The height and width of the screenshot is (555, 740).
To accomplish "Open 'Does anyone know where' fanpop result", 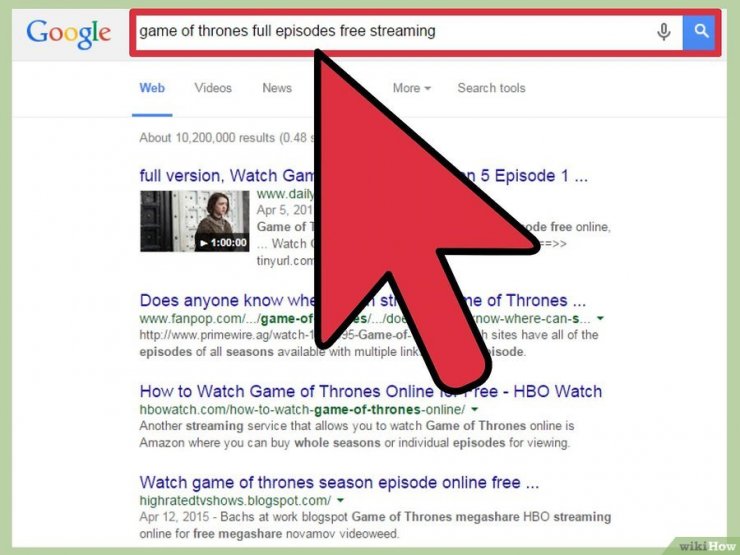I will tap(362, 301).
